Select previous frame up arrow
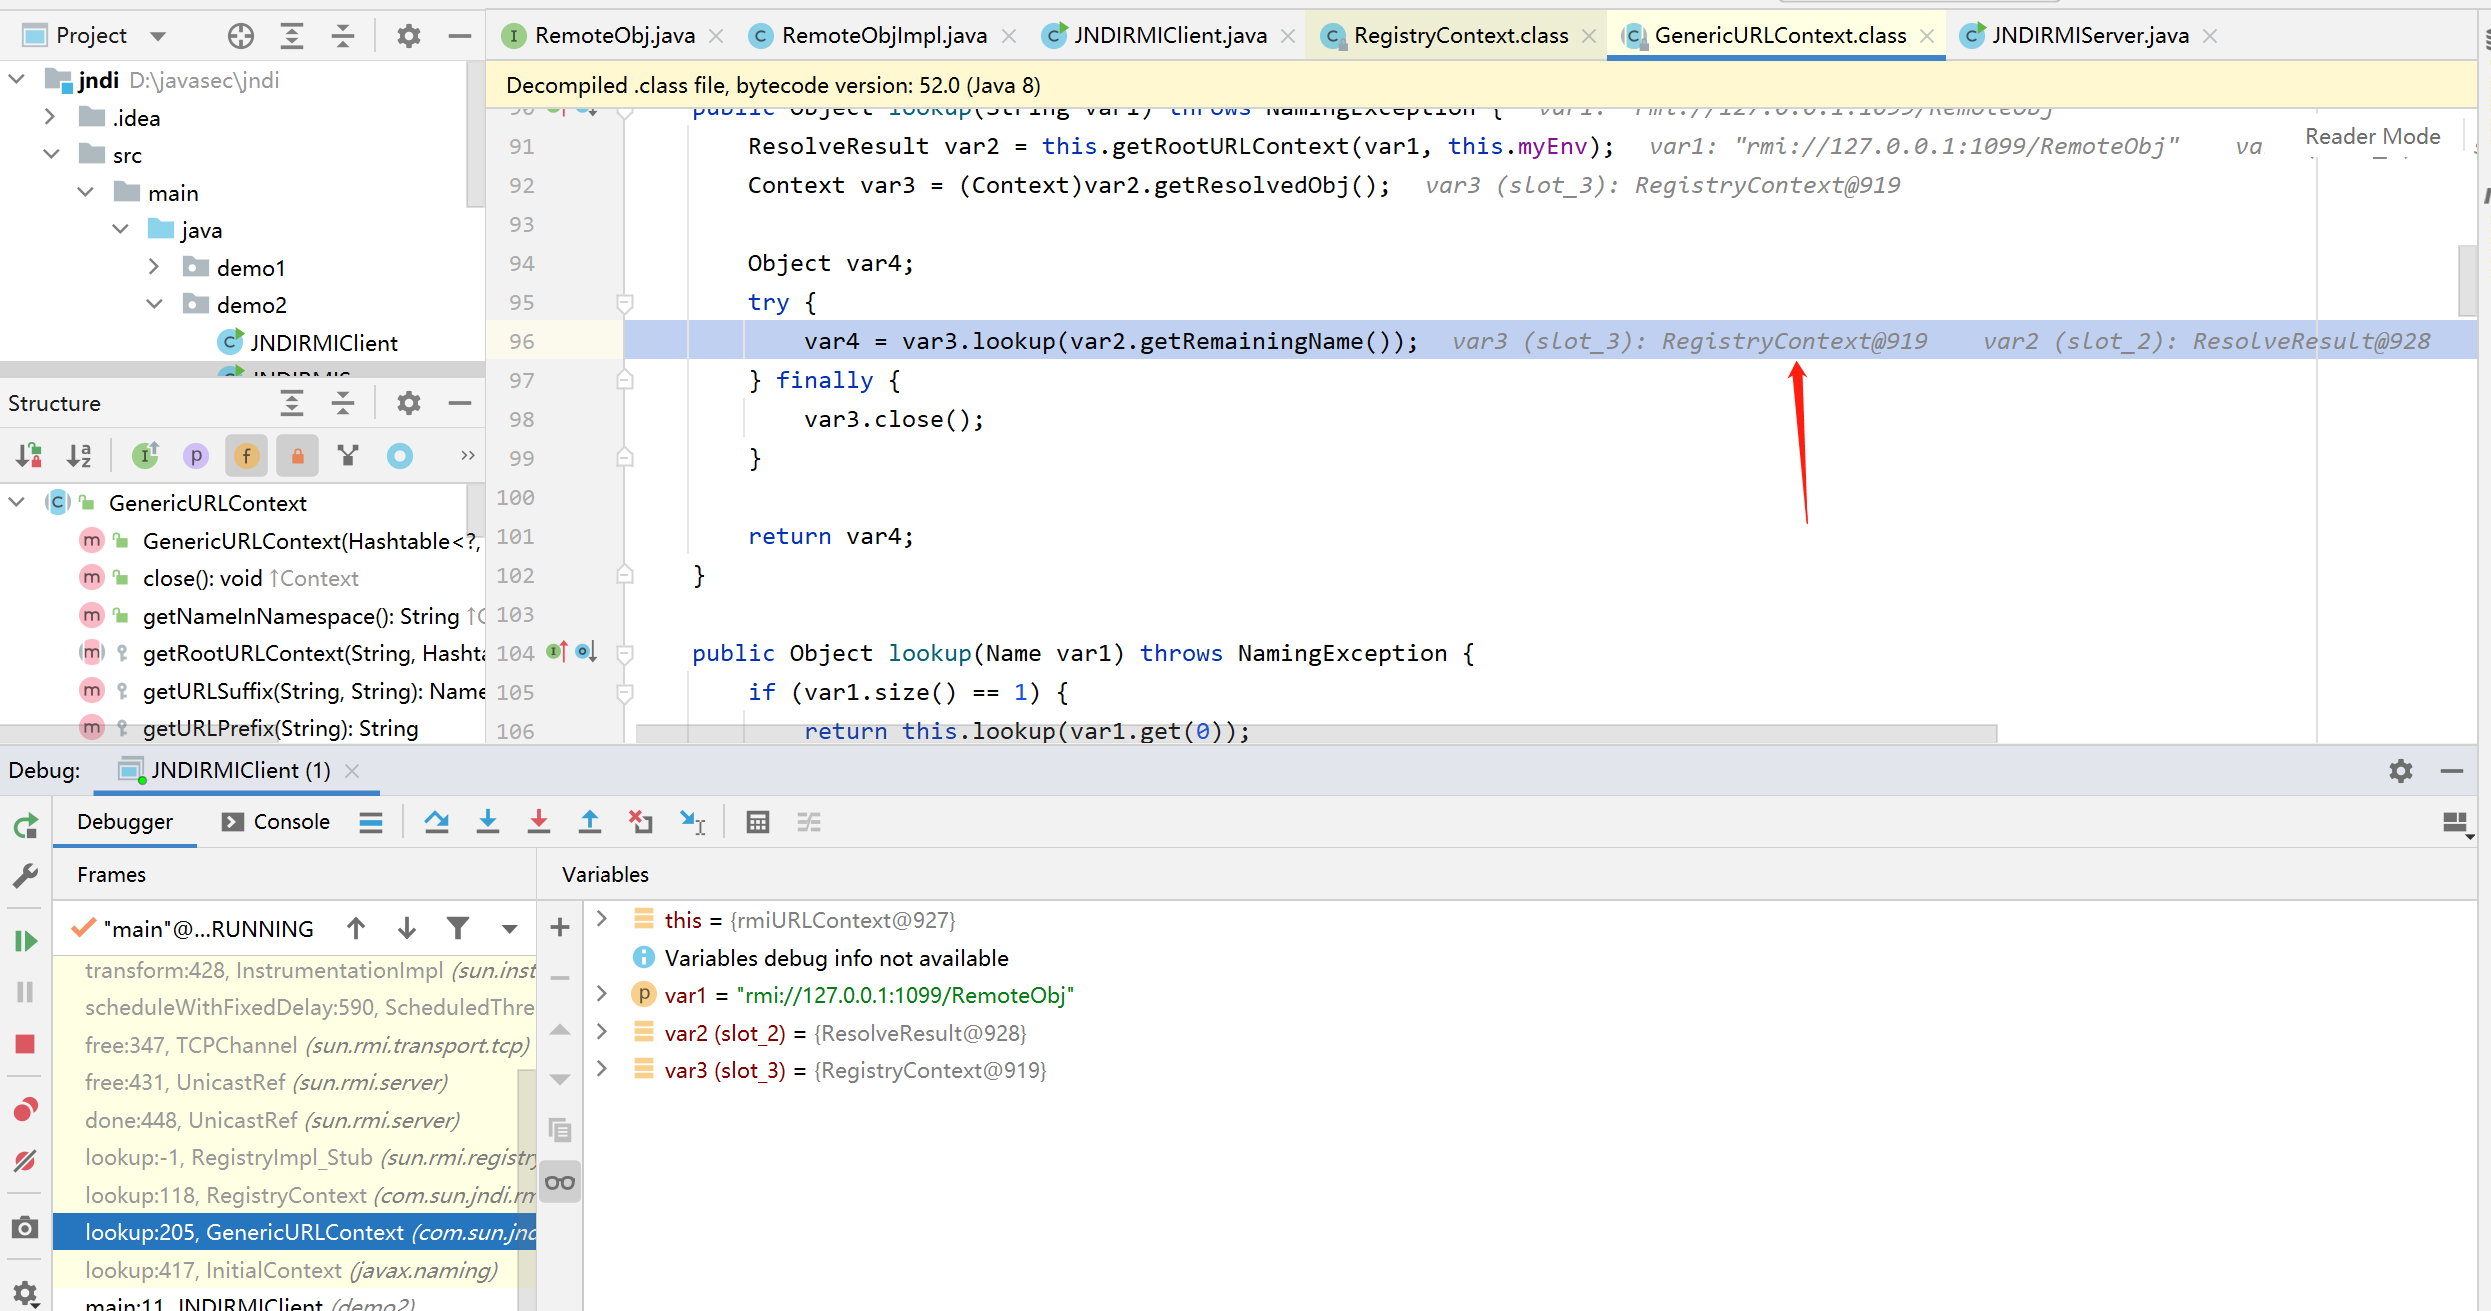Viewport: 2491px width, 1311px height. 356,929
